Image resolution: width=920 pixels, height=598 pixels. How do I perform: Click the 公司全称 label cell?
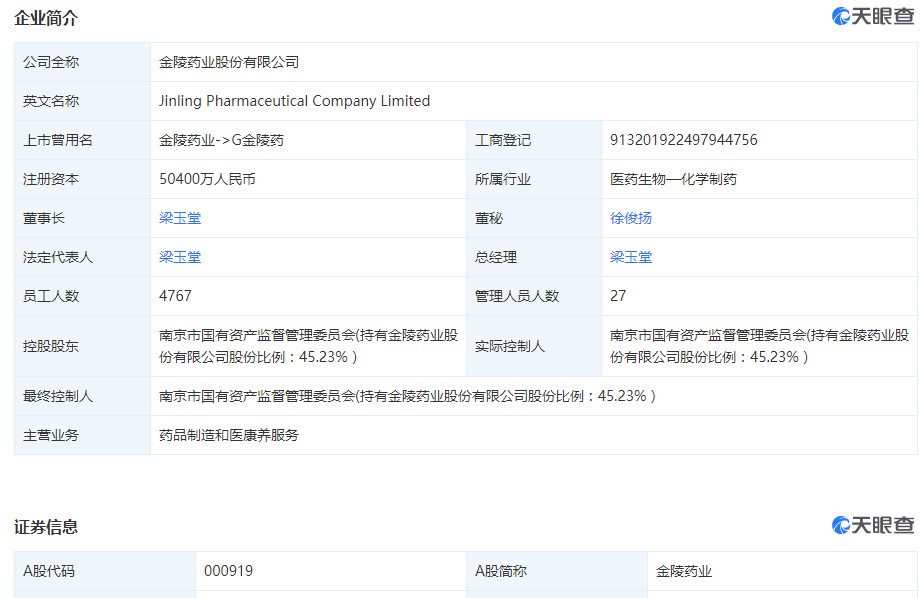tap(82, 62)
